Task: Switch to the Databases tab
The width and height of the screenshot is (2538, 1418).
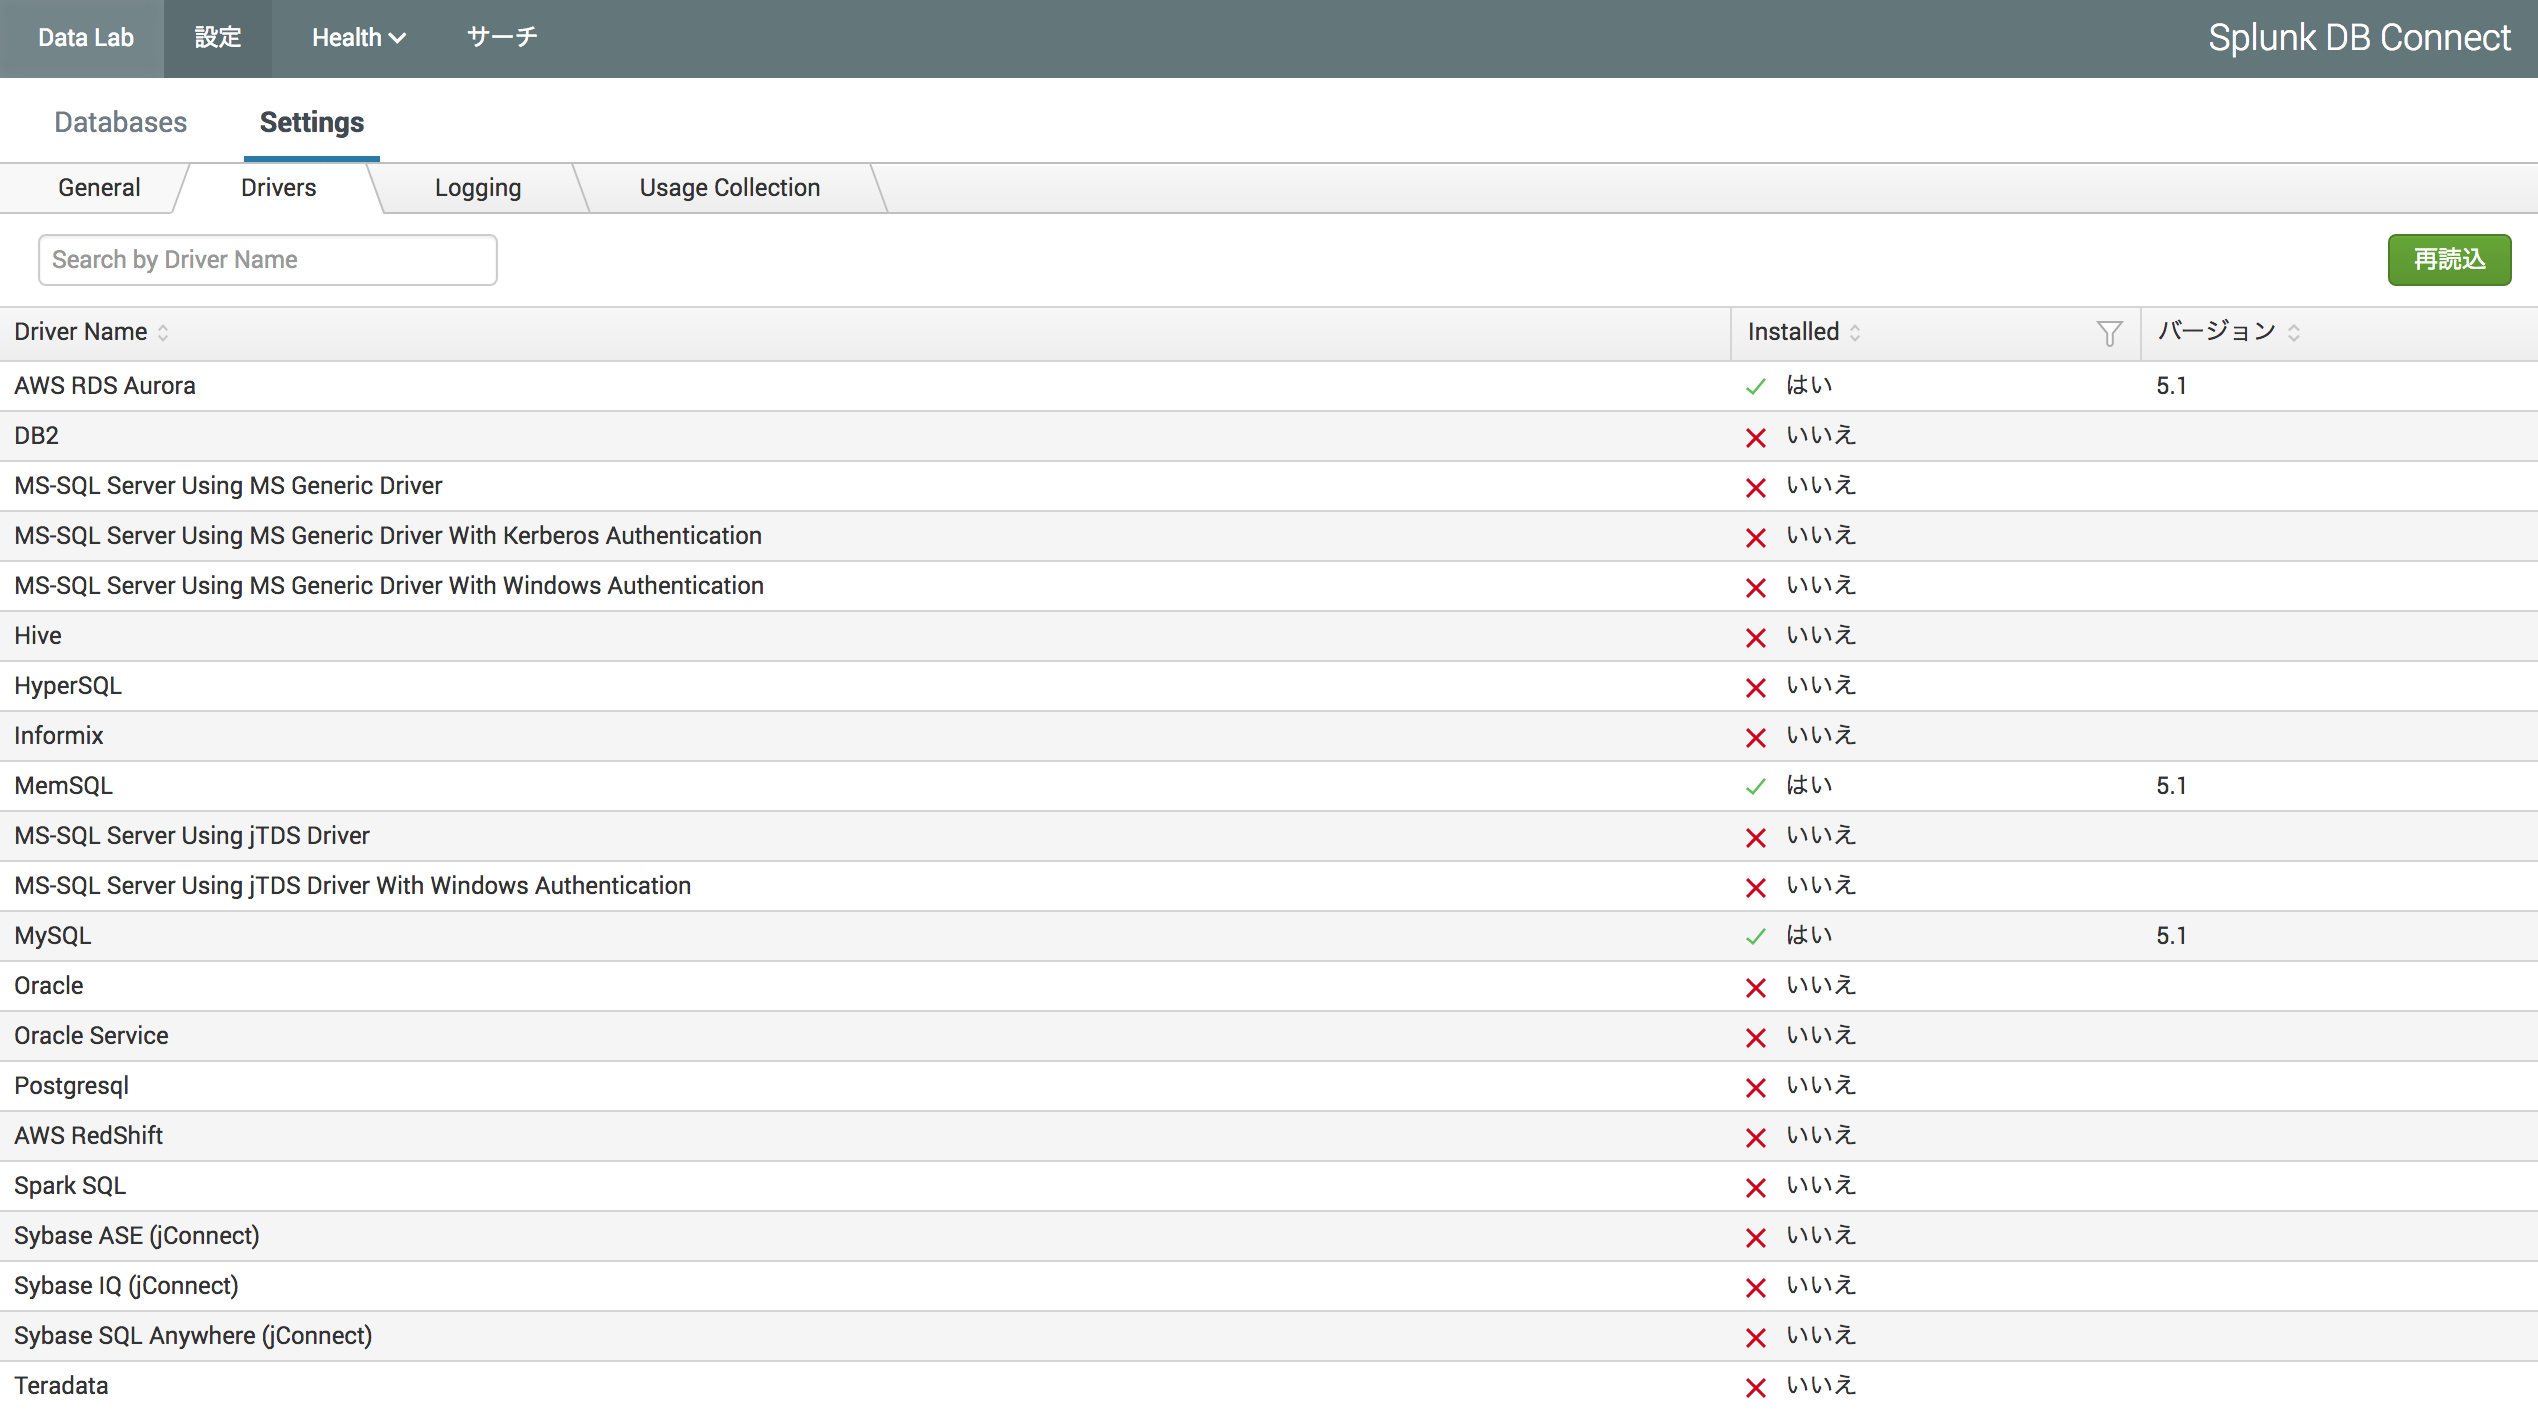Action: point(120,122)
